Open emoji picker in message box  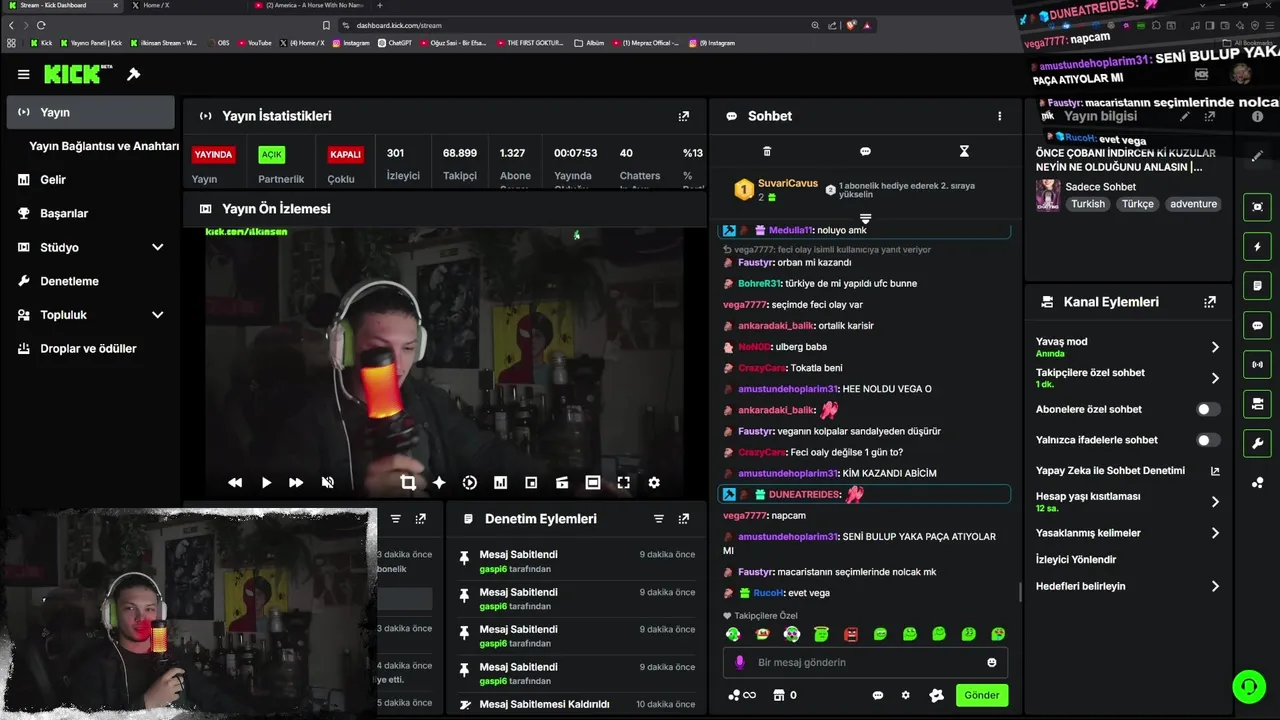(992, 662)
